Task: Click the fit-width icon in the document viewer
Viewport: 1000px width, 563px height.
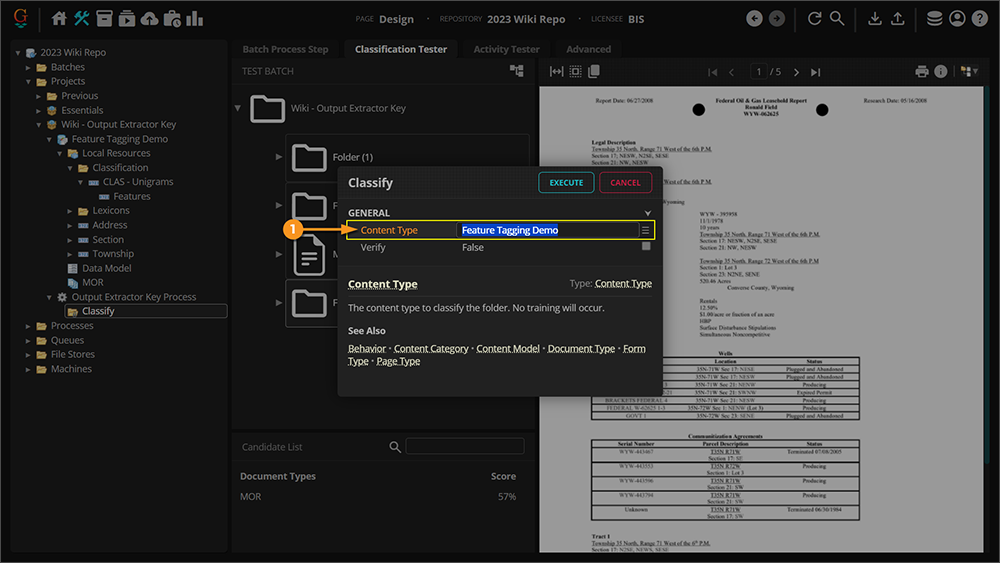Action: click(555, 72)
